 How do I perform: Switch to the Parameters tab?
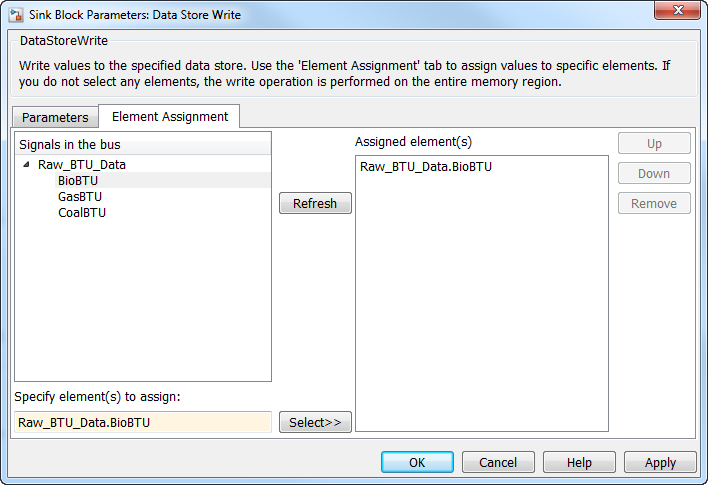(55, 117)
